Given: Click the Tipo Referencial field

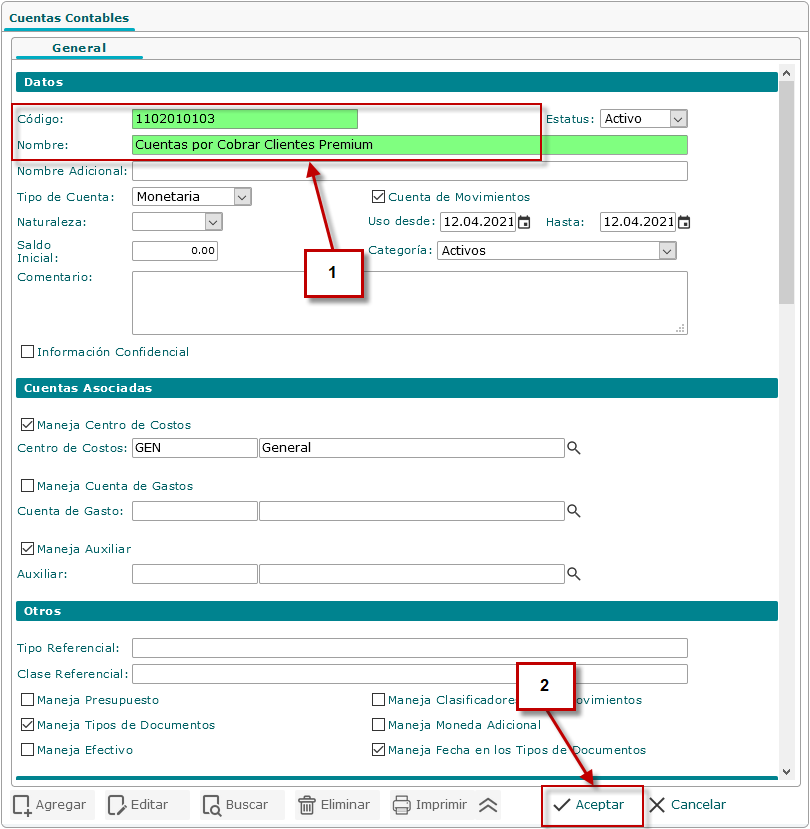Looking at the screenshot, I should (x=410, y=648).
